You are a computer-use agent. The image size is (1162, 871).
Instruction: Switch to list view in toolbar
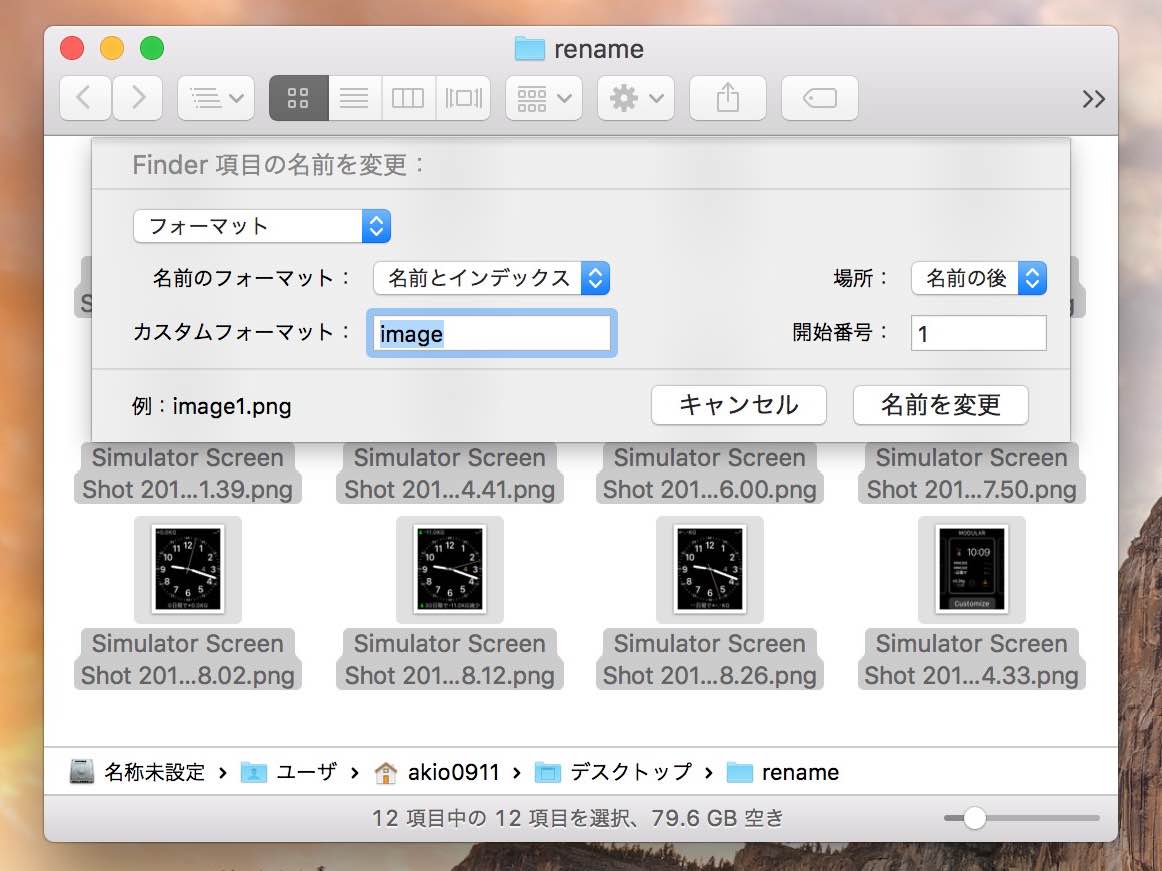(354, 98)
